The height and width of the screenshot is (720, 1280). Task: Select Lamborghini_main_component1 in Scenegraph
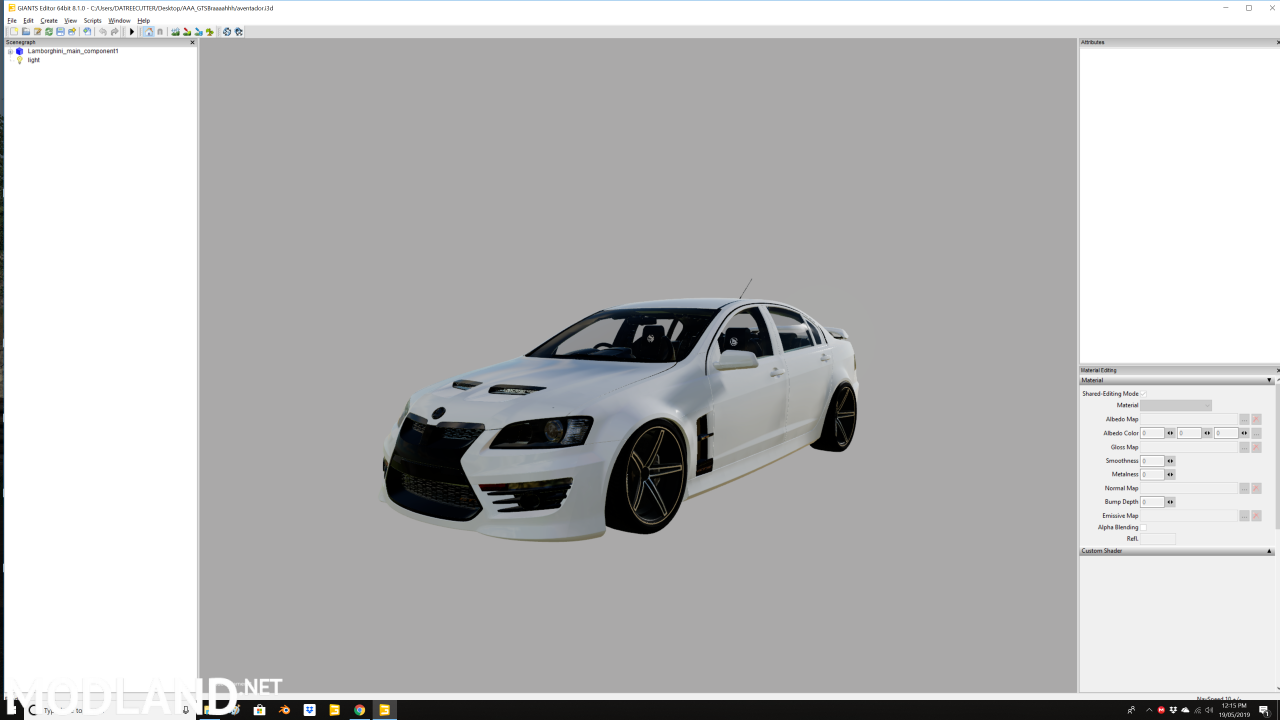point(73,51)
